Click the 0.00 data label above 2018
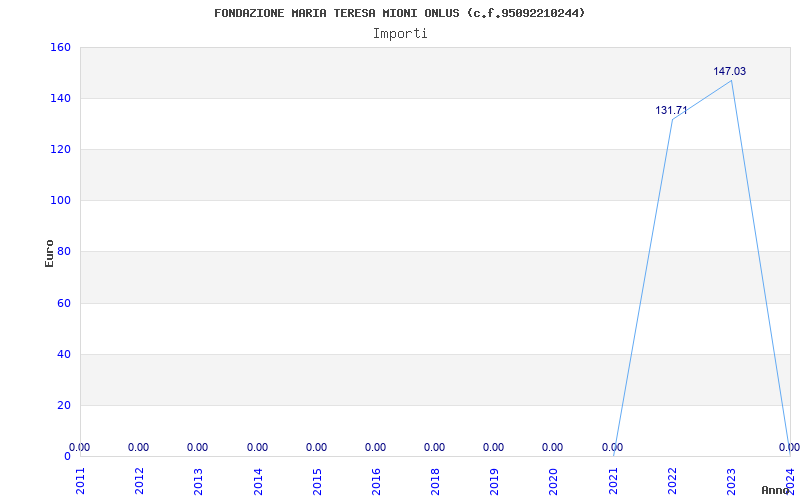This screenshot has width=800, height=500. tap(435, 447)
